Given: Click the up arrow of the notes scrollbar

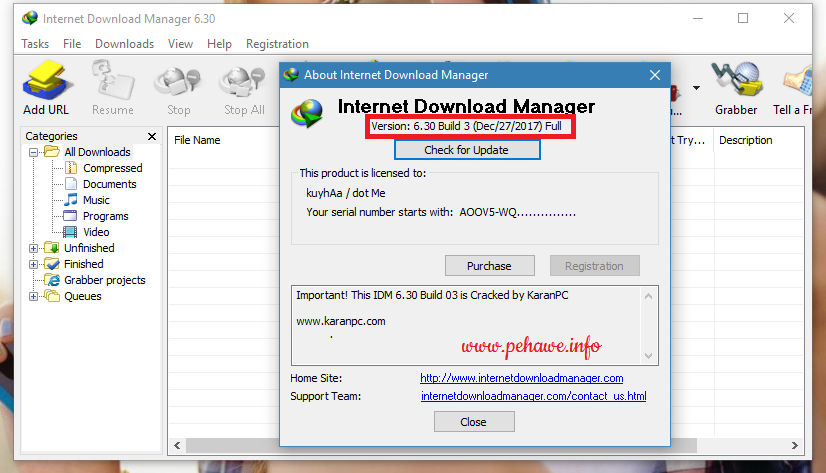Looking at the screenshot, I should (x=648, y=297).
